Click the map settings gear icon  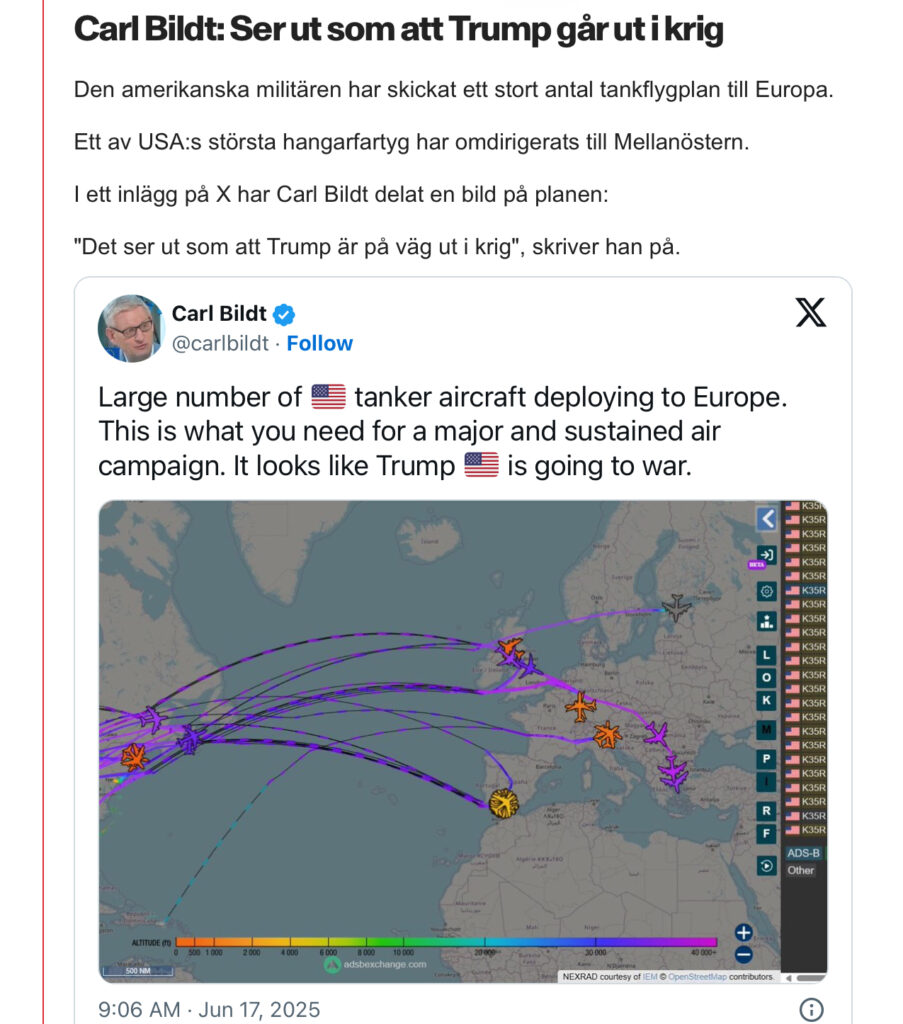(x=767, y=591)
